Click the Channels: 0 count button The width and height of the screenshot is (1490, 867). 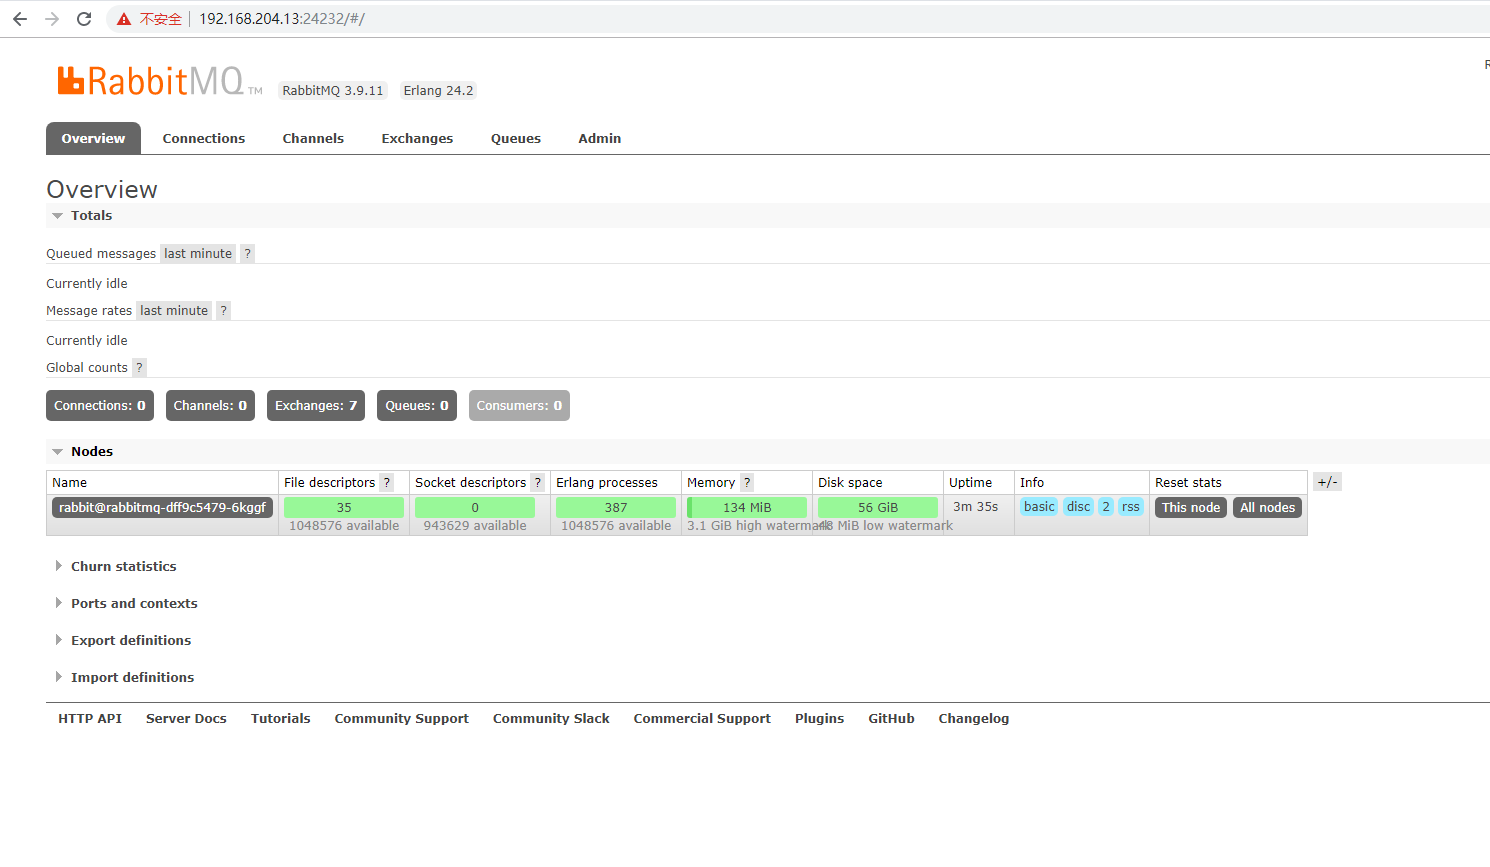tap(210, 405)
